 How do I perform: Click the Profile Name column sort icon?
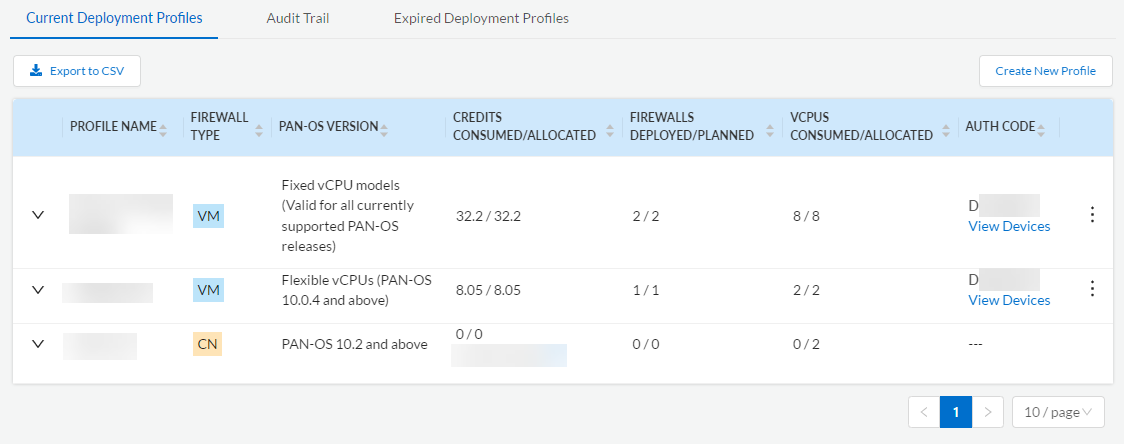coord(163,128)
